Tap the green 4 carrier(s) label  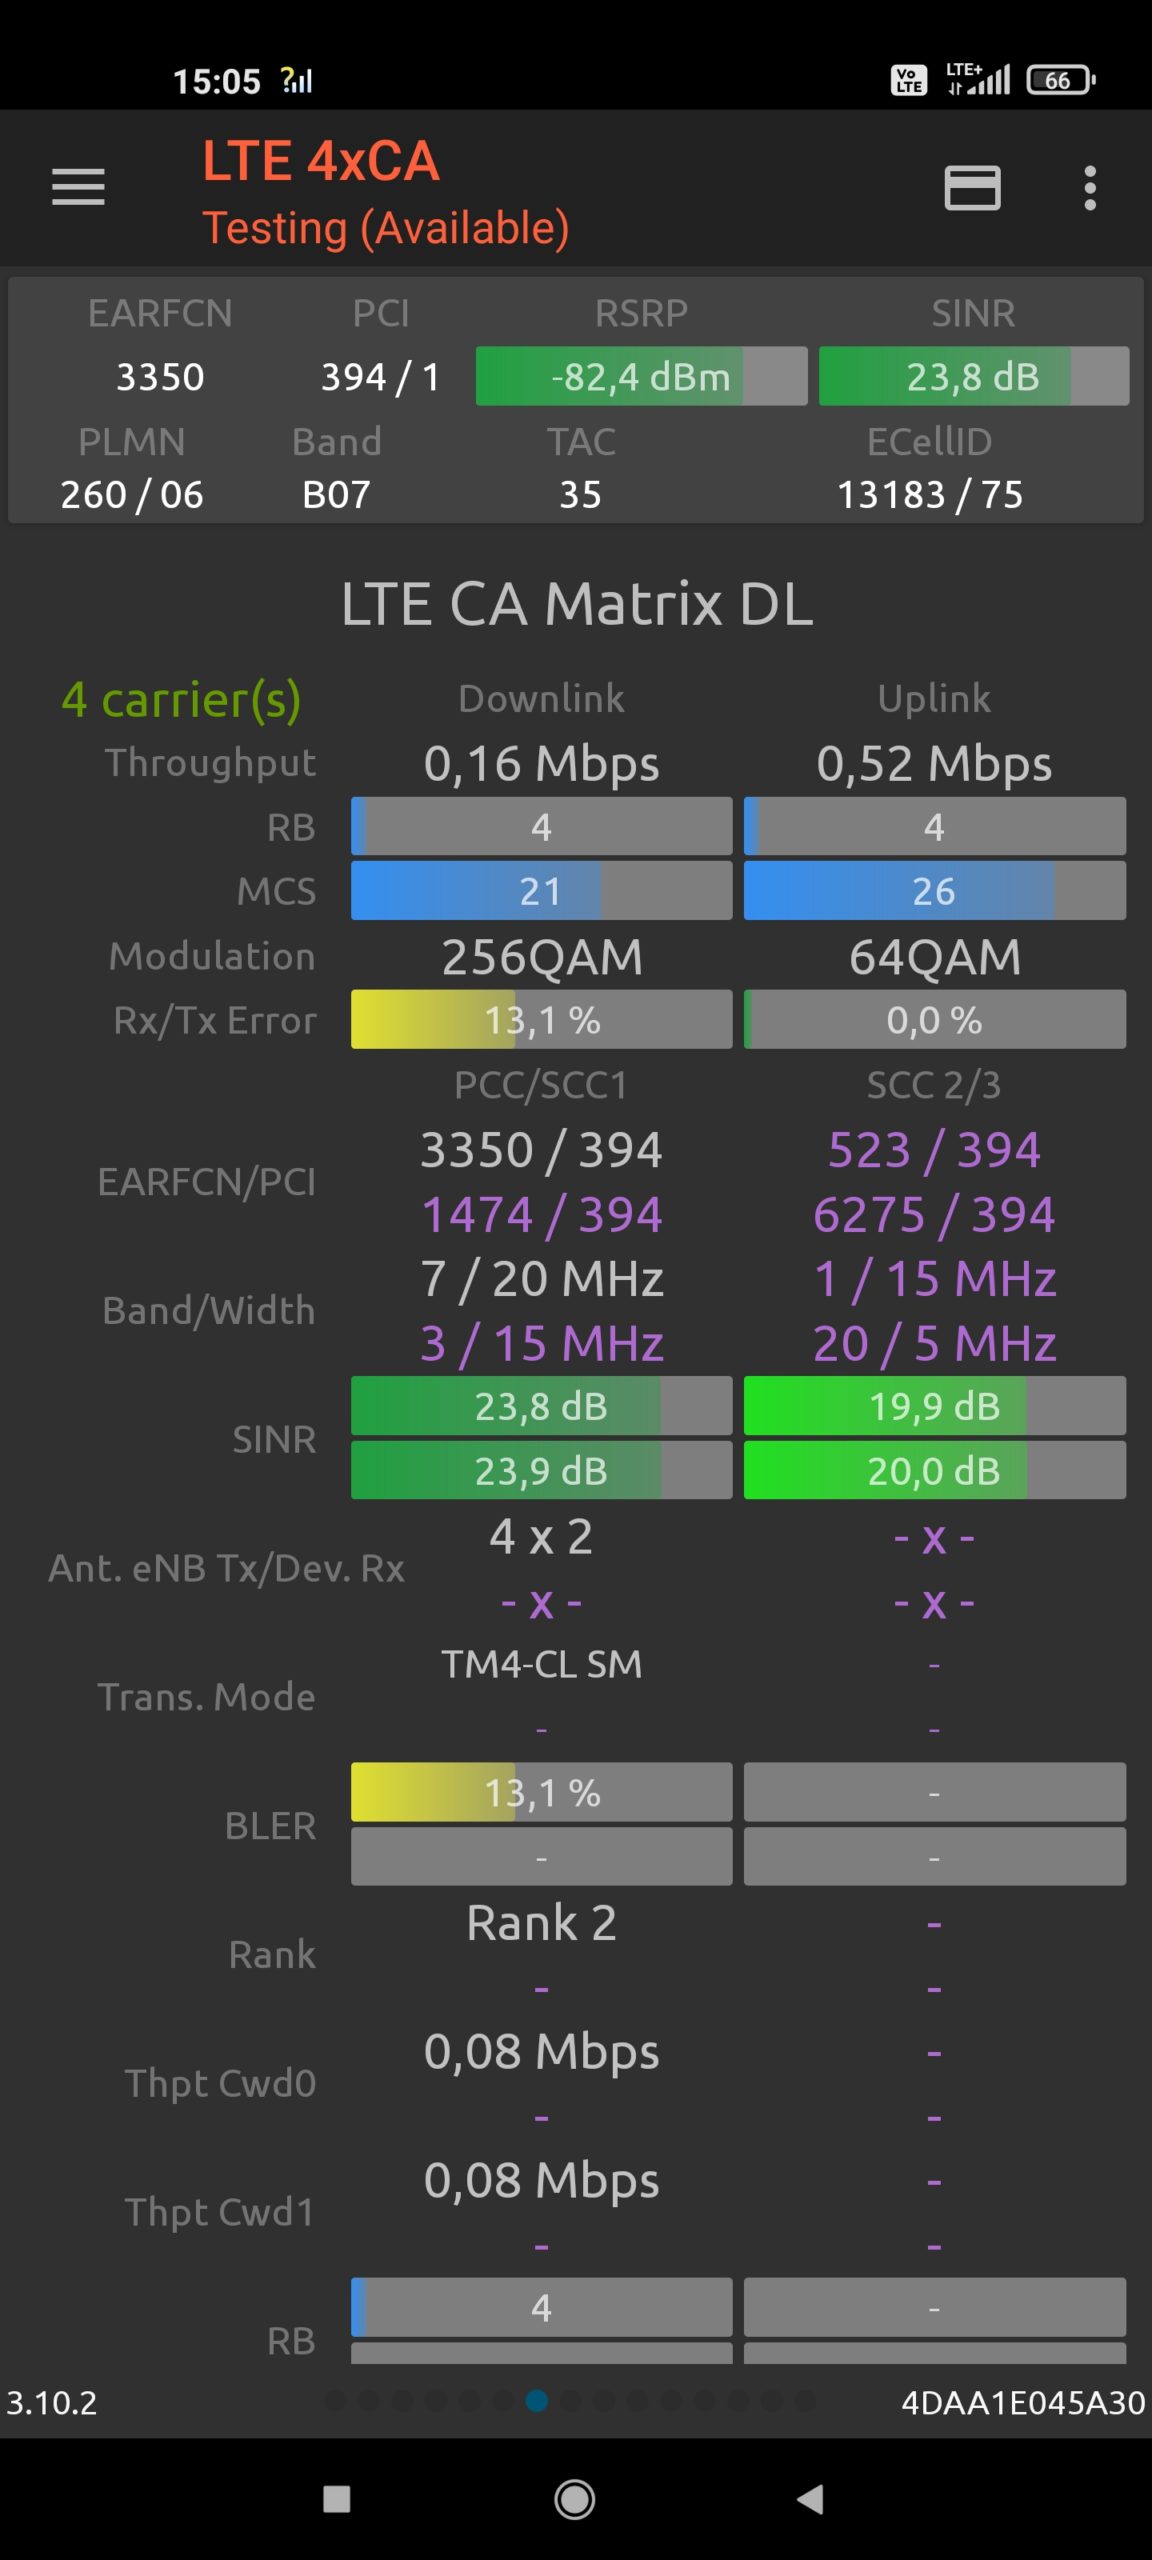click(181, 699)
